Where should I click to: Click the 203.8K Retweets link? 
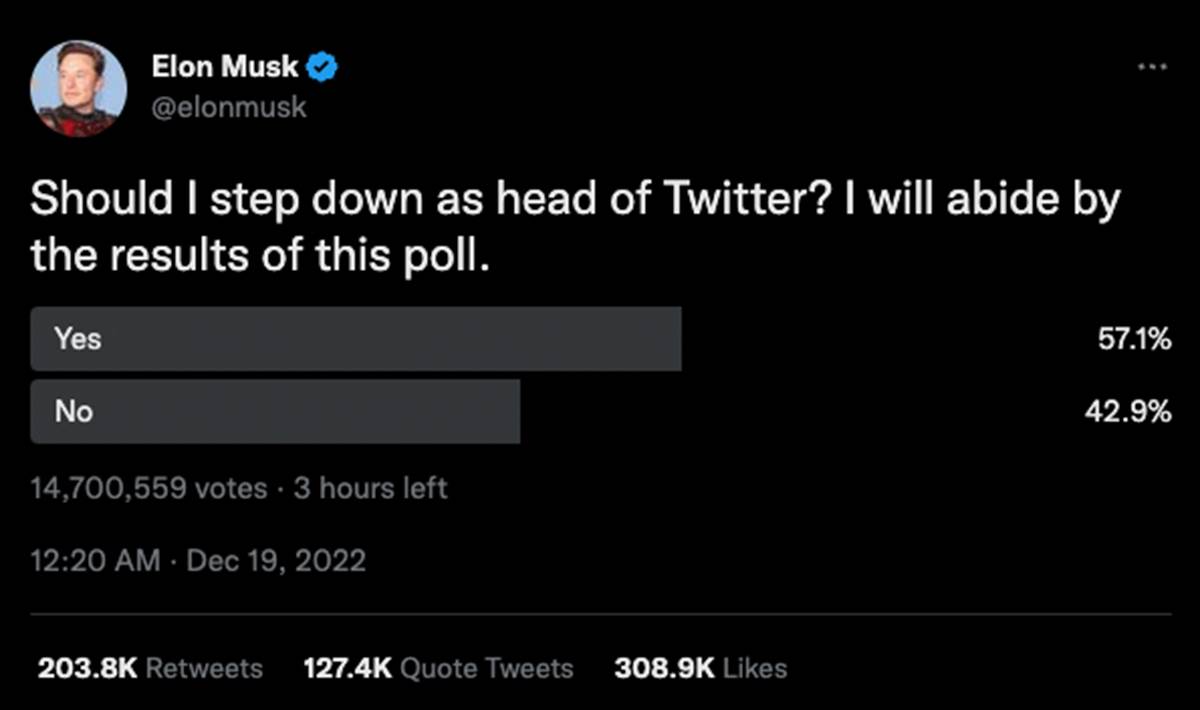pyautogui.click(x=150, y=668)
